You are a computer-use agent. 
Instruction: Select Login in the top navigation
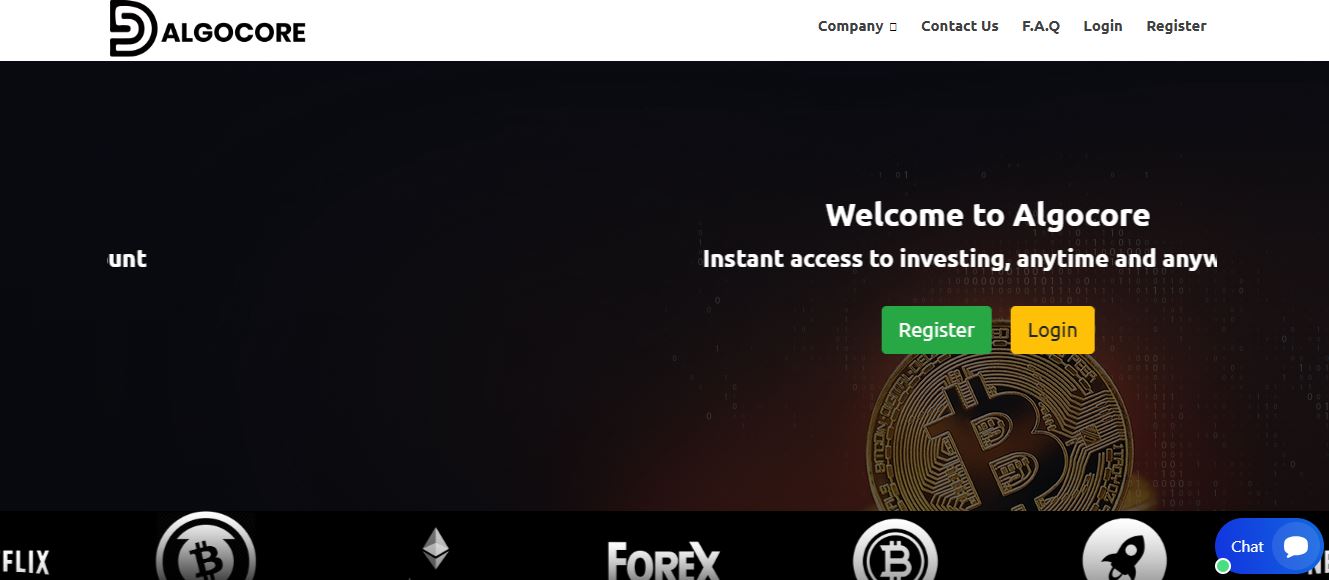coord(1103,26)
